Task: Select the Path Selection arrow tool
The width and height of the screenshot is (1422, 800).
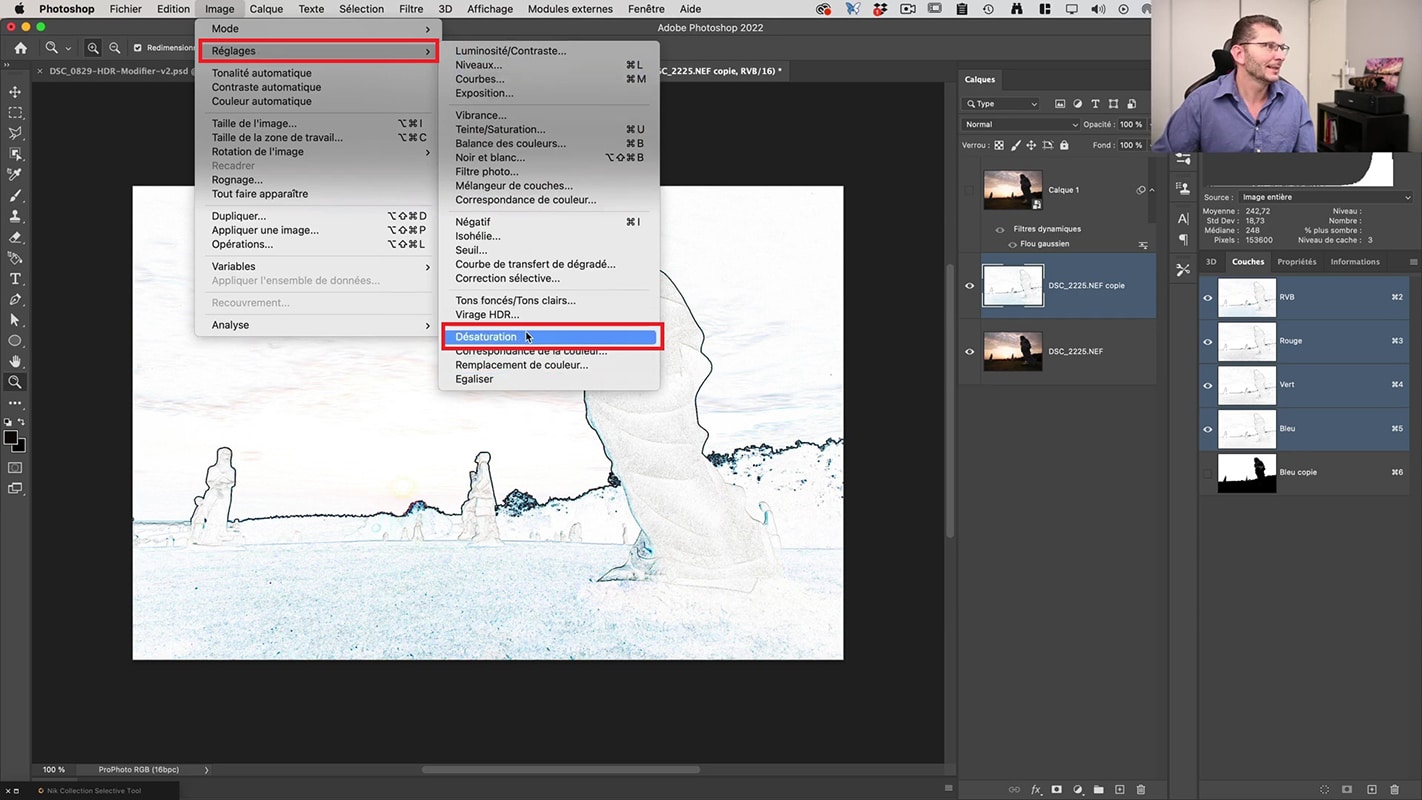Action: tap(15, 320)
